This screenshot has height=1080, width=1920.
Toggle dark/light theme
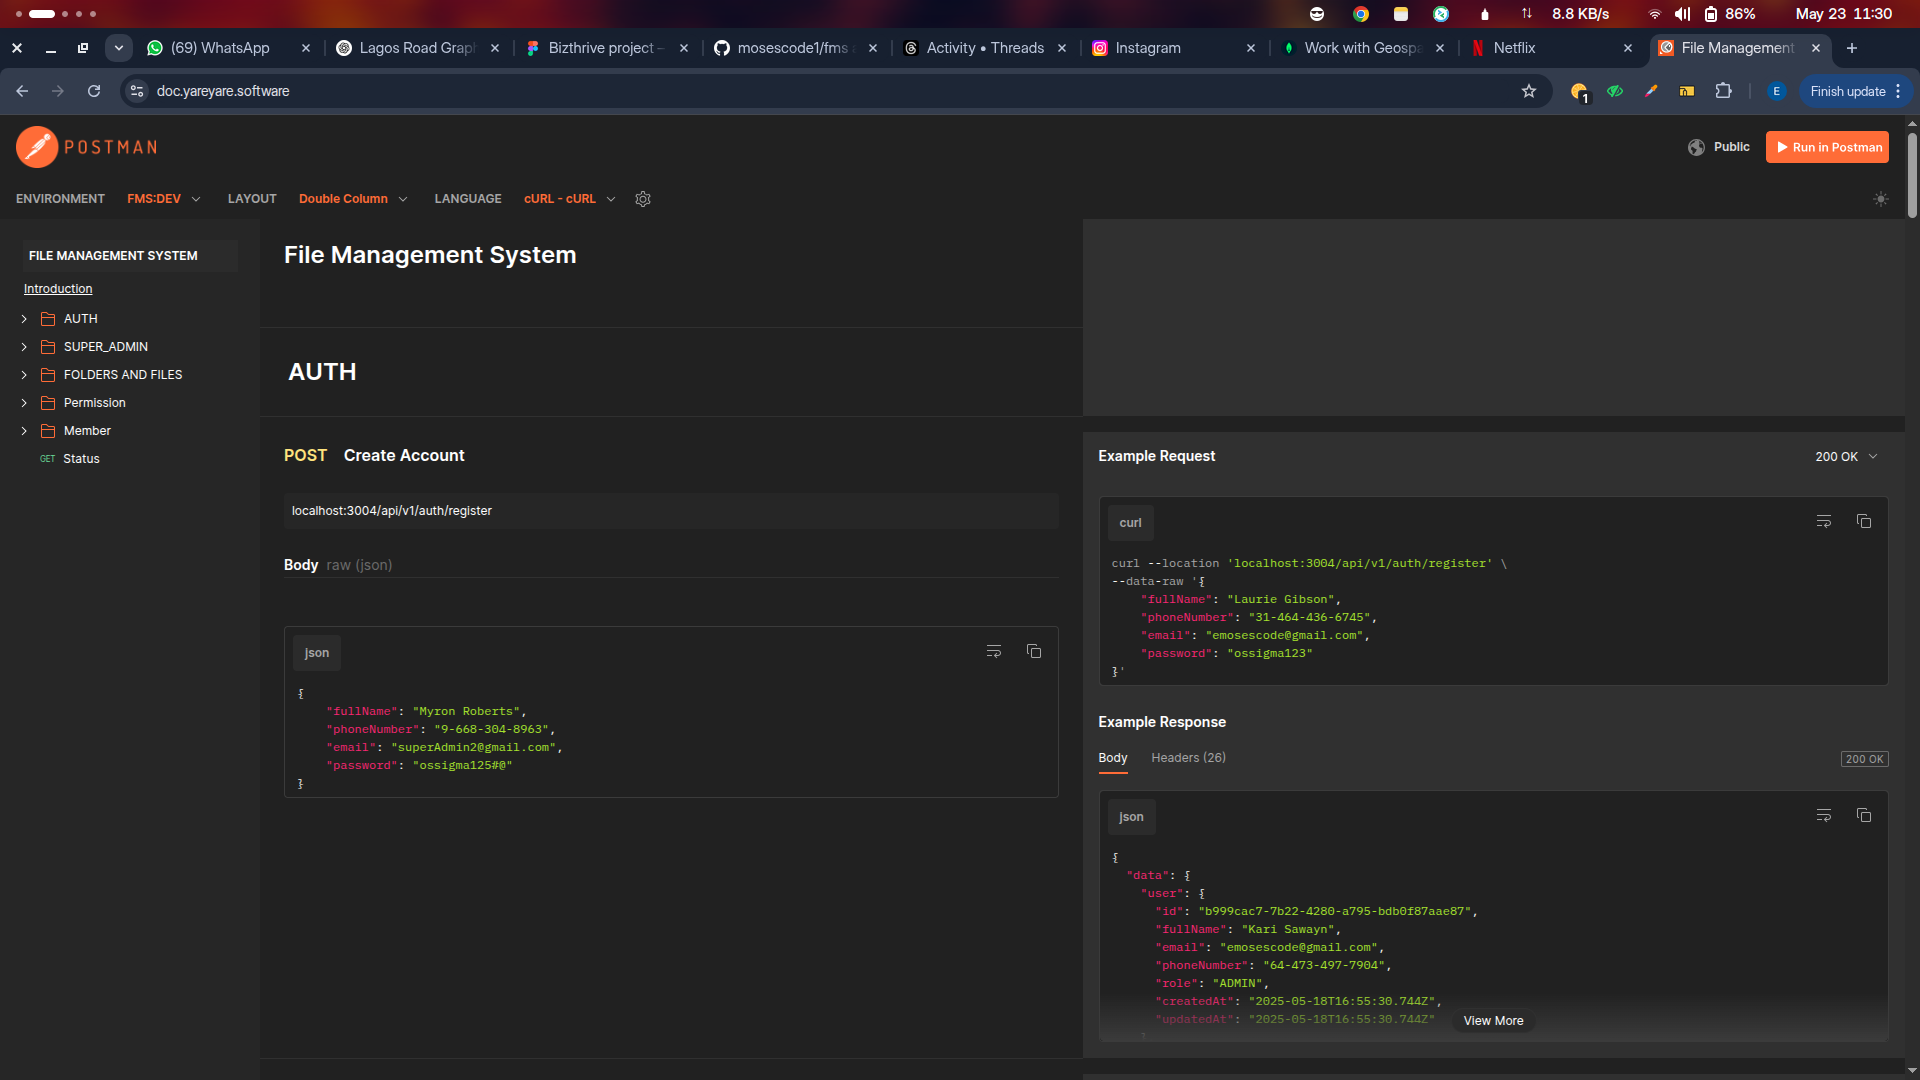pos(1881,199)
